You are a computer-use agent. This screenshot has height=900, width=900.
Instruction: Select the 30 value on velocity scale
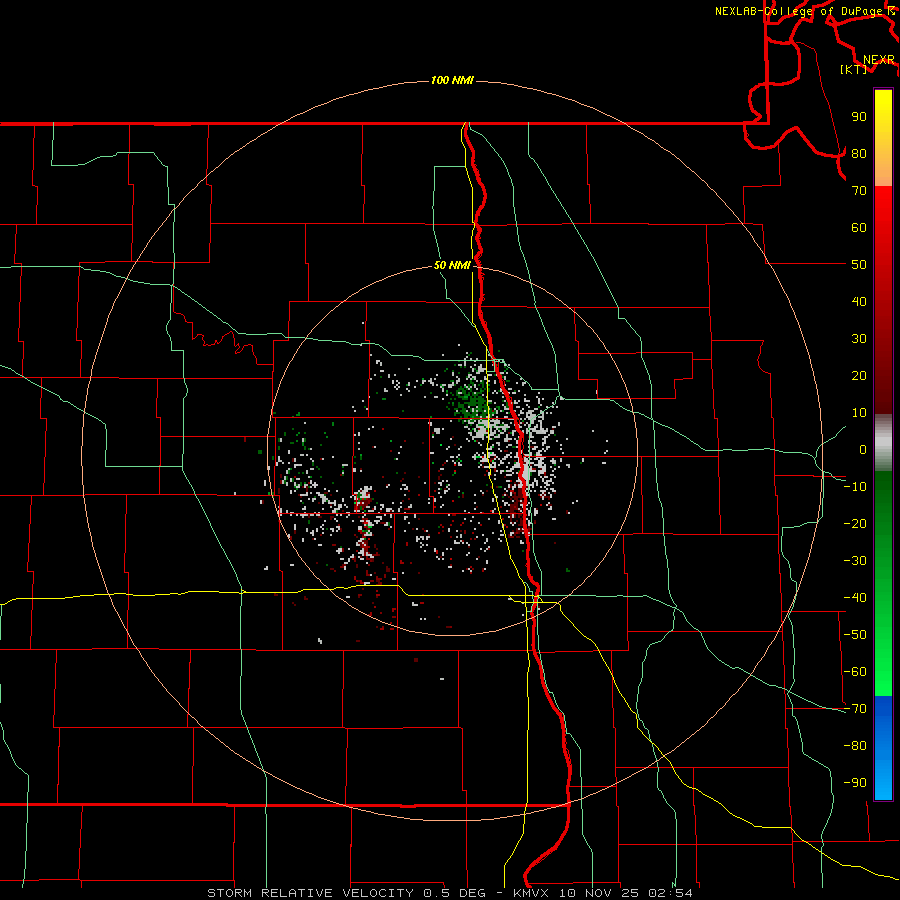coord(859,339)
